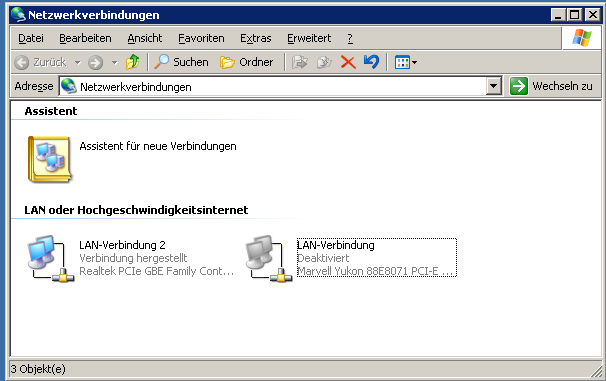Click the Netzwerkverbindungen title bar icon
606x381 pixels.
click(x=18, y=15)
